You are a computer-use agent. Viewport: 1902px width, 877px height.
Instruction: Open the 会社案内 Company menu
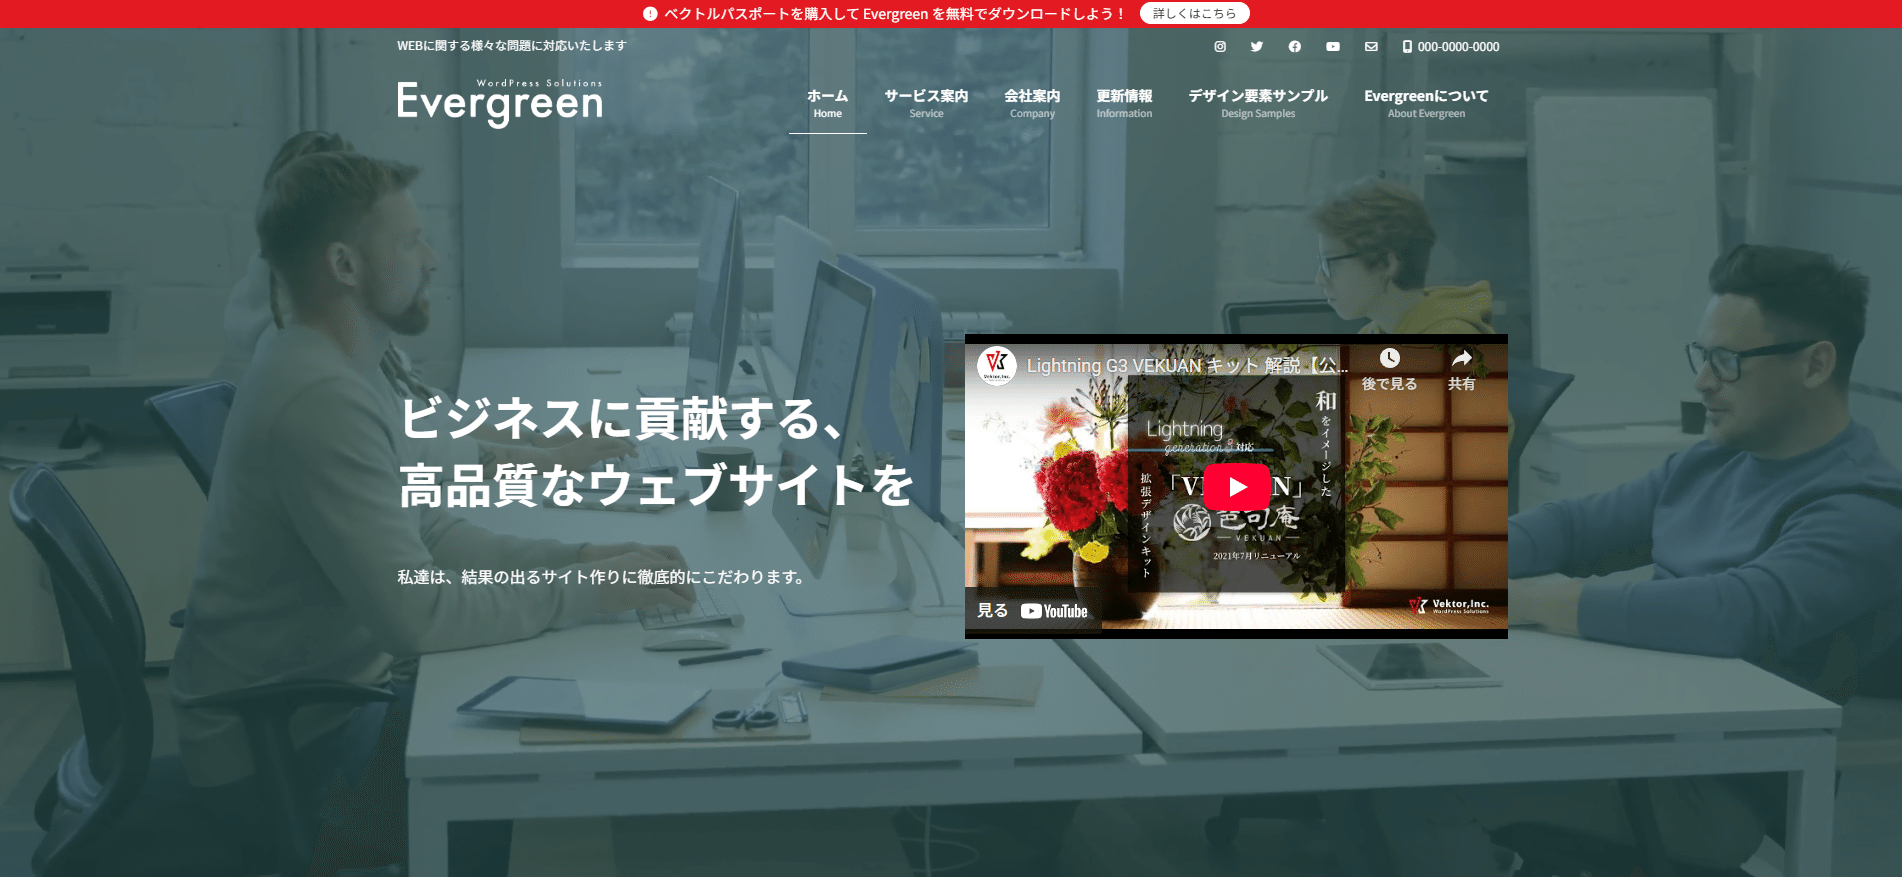[1032, 103]
